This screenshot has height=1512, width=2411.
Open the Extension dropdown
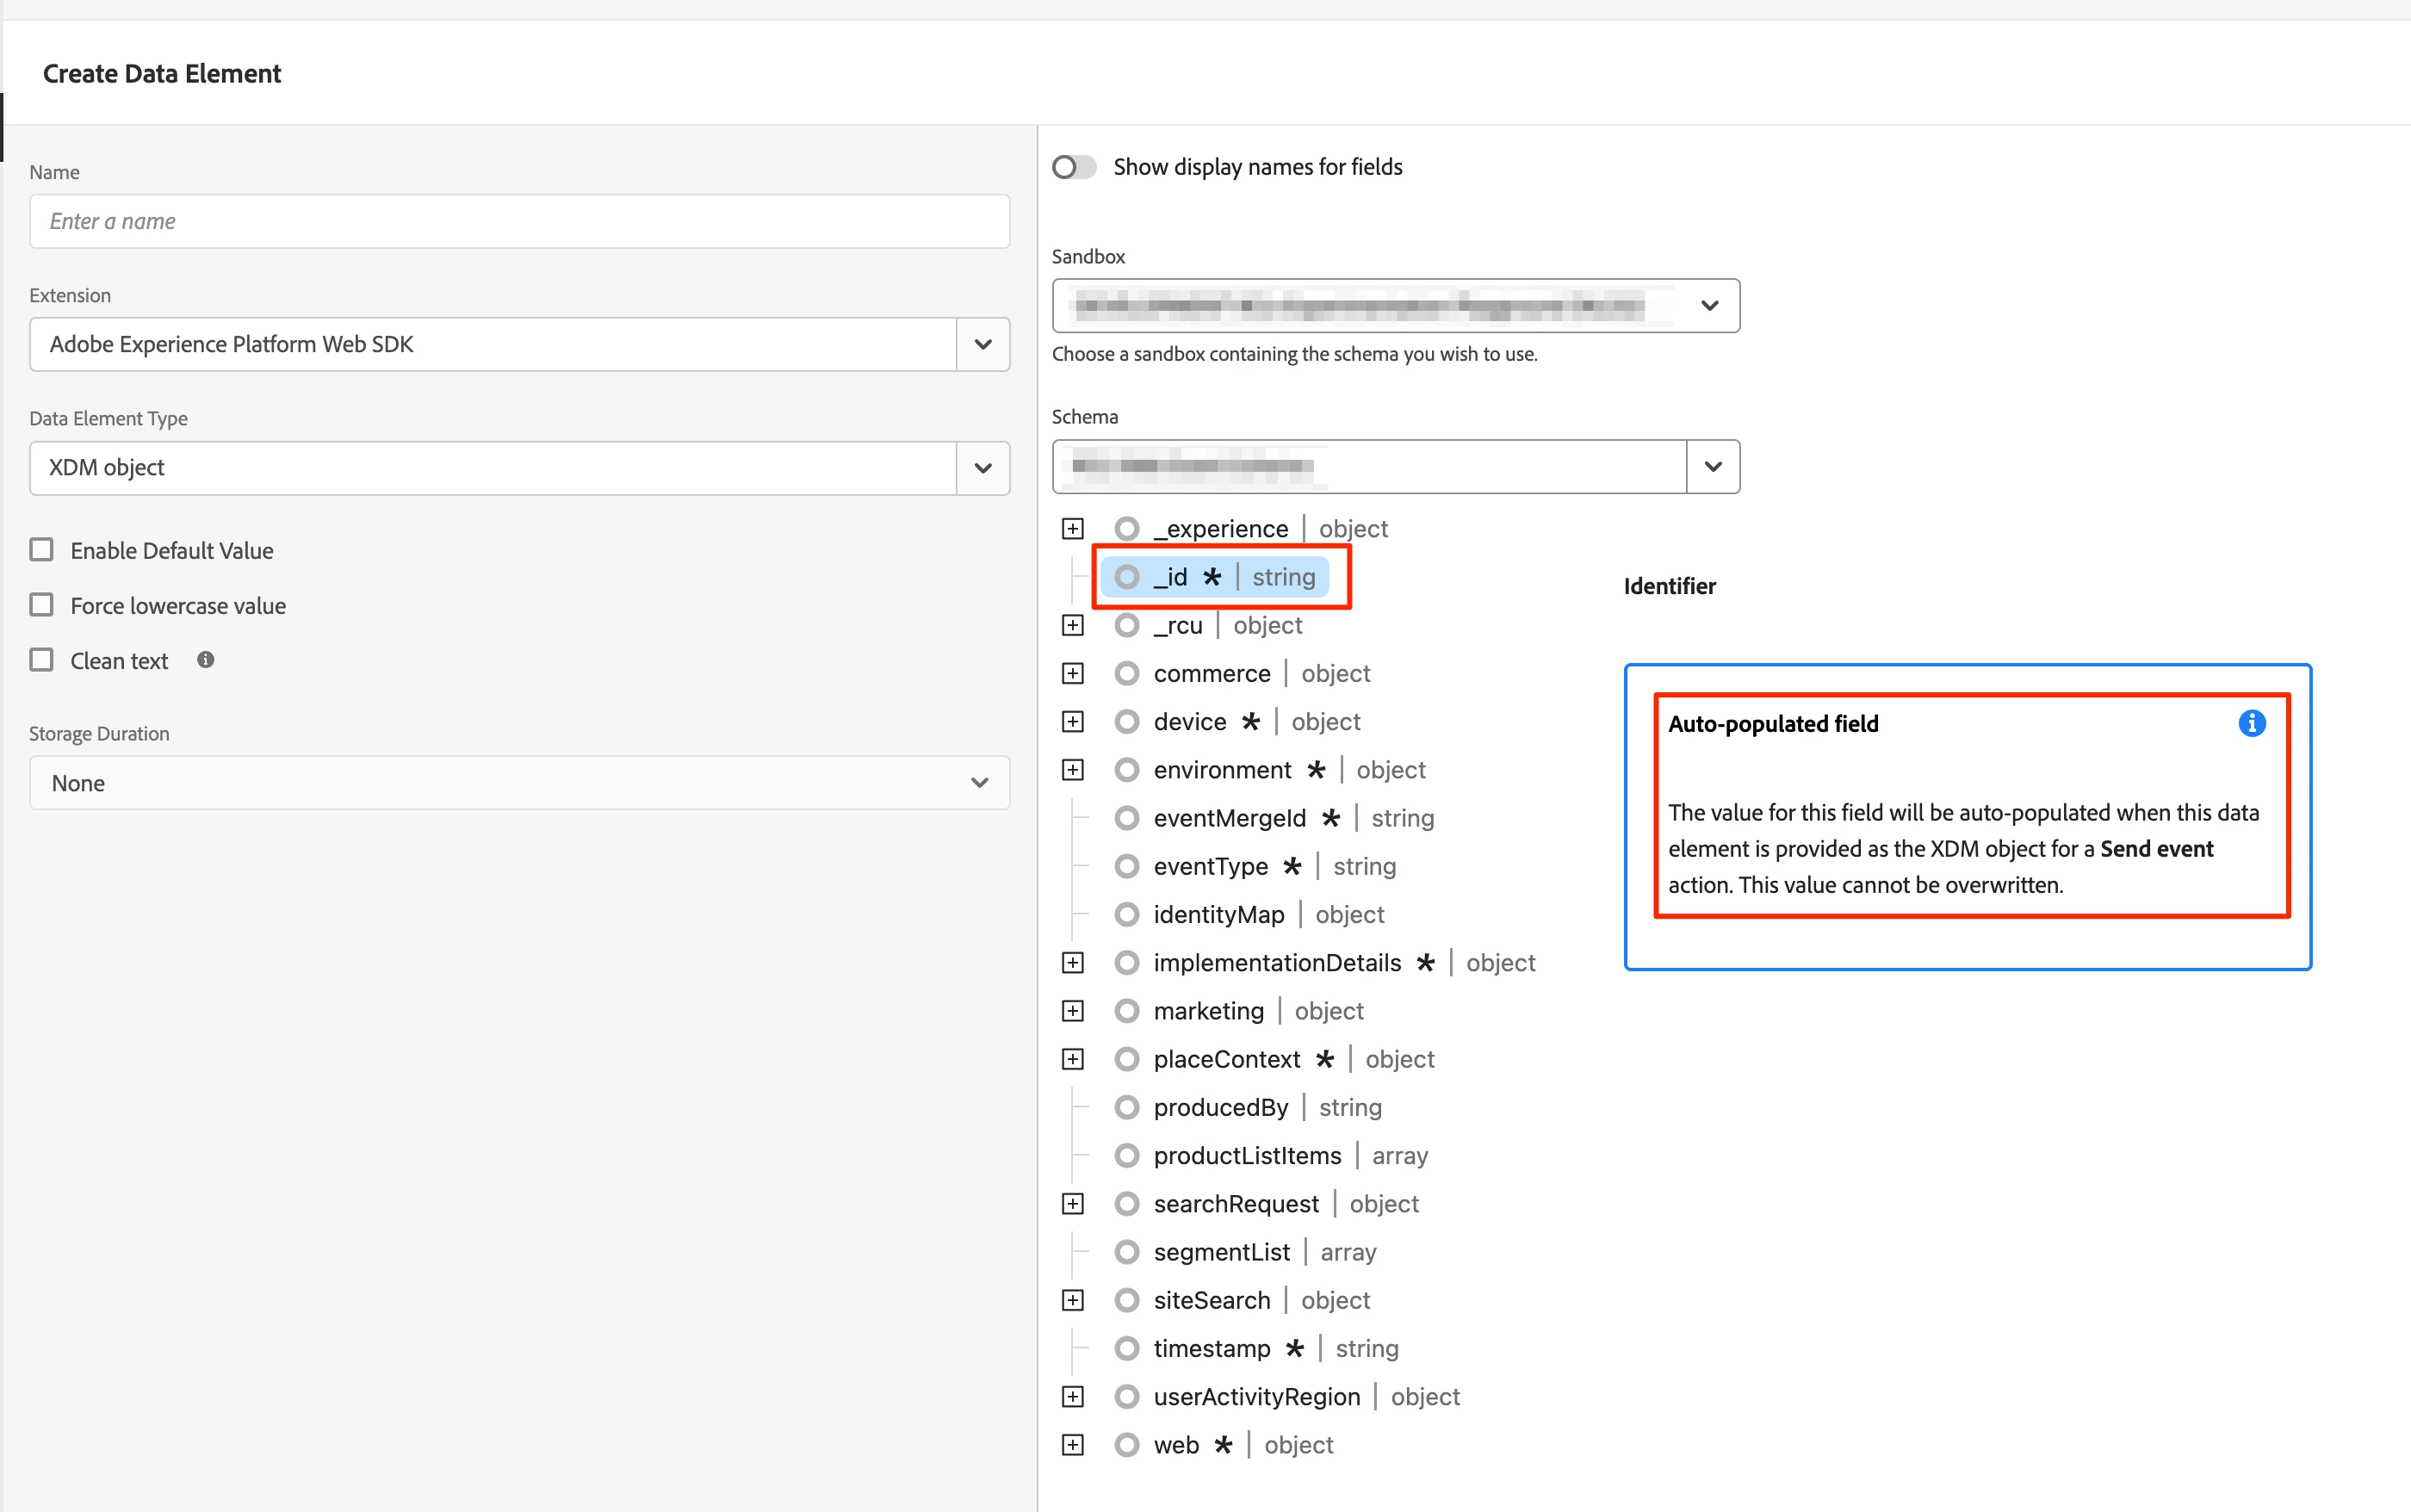(x=982, y=344)
